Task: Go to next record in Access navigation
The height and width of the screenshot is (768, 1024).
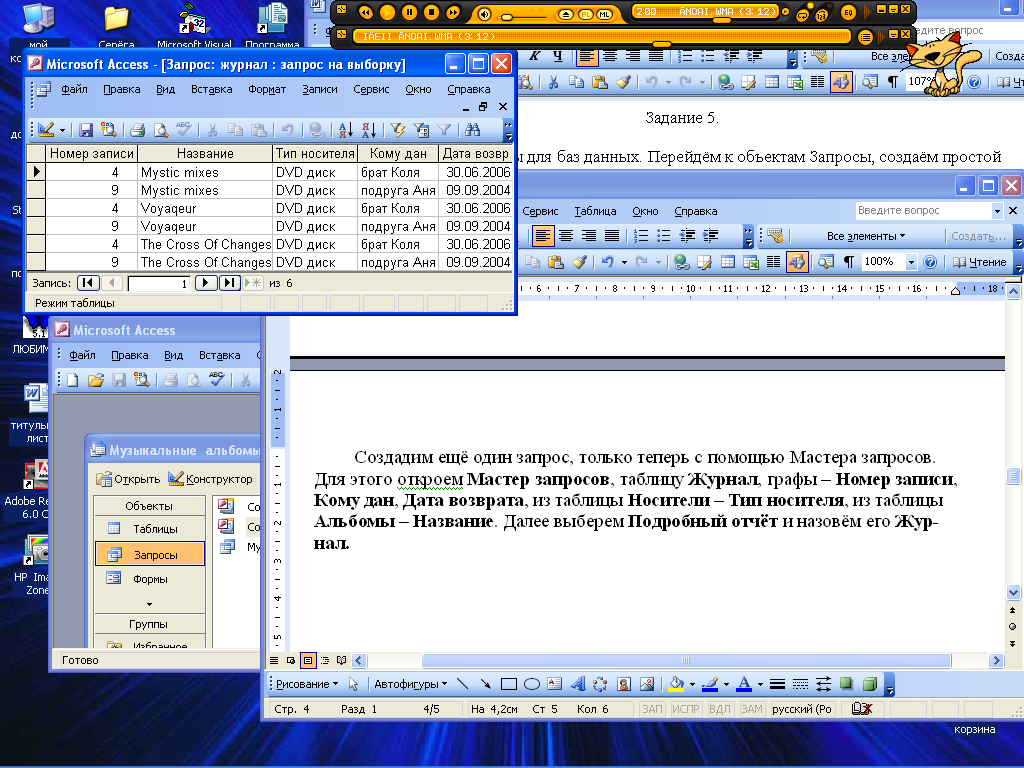Action: [x=205, y=283]
